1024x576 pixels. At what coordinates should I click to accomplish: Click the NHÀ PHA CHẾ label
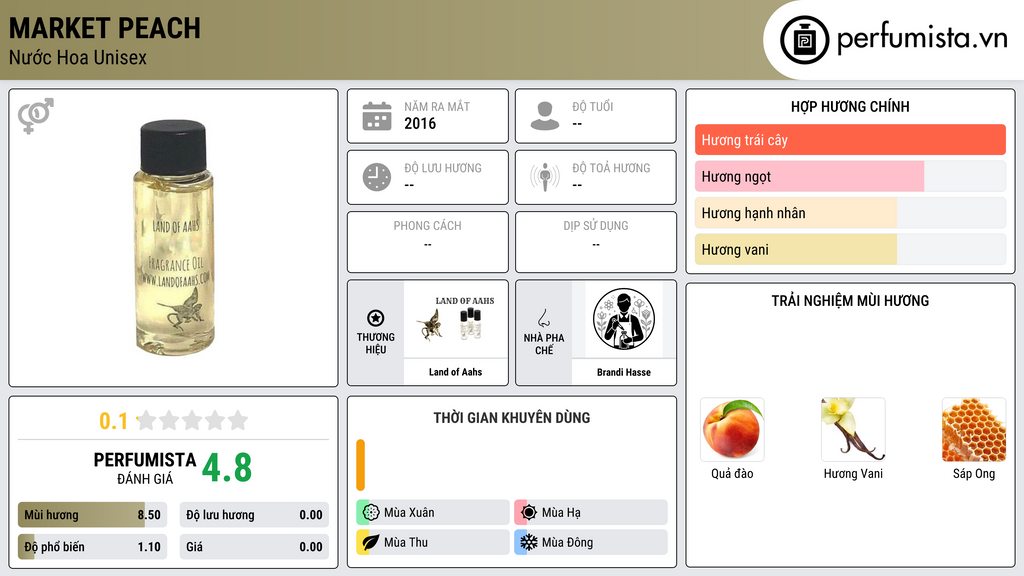543,344
